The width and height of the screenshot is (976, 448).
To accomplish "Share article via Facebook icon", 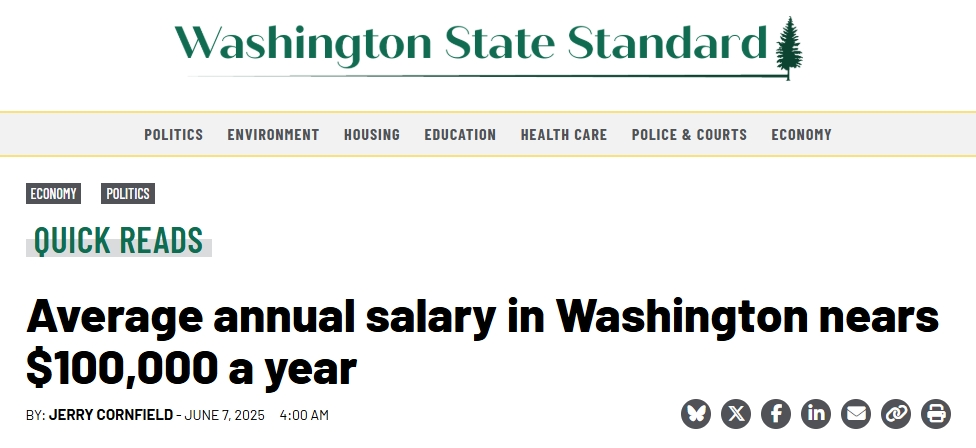I will 776,414.
